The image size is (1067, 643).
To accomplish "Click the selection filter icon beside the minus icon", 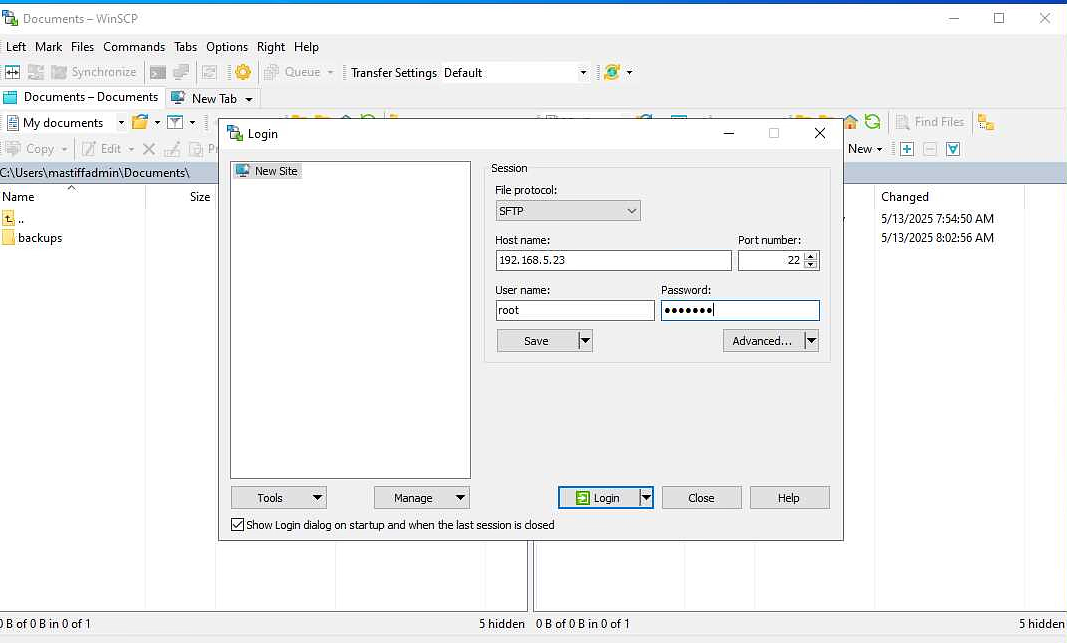I will coord(953,149).
